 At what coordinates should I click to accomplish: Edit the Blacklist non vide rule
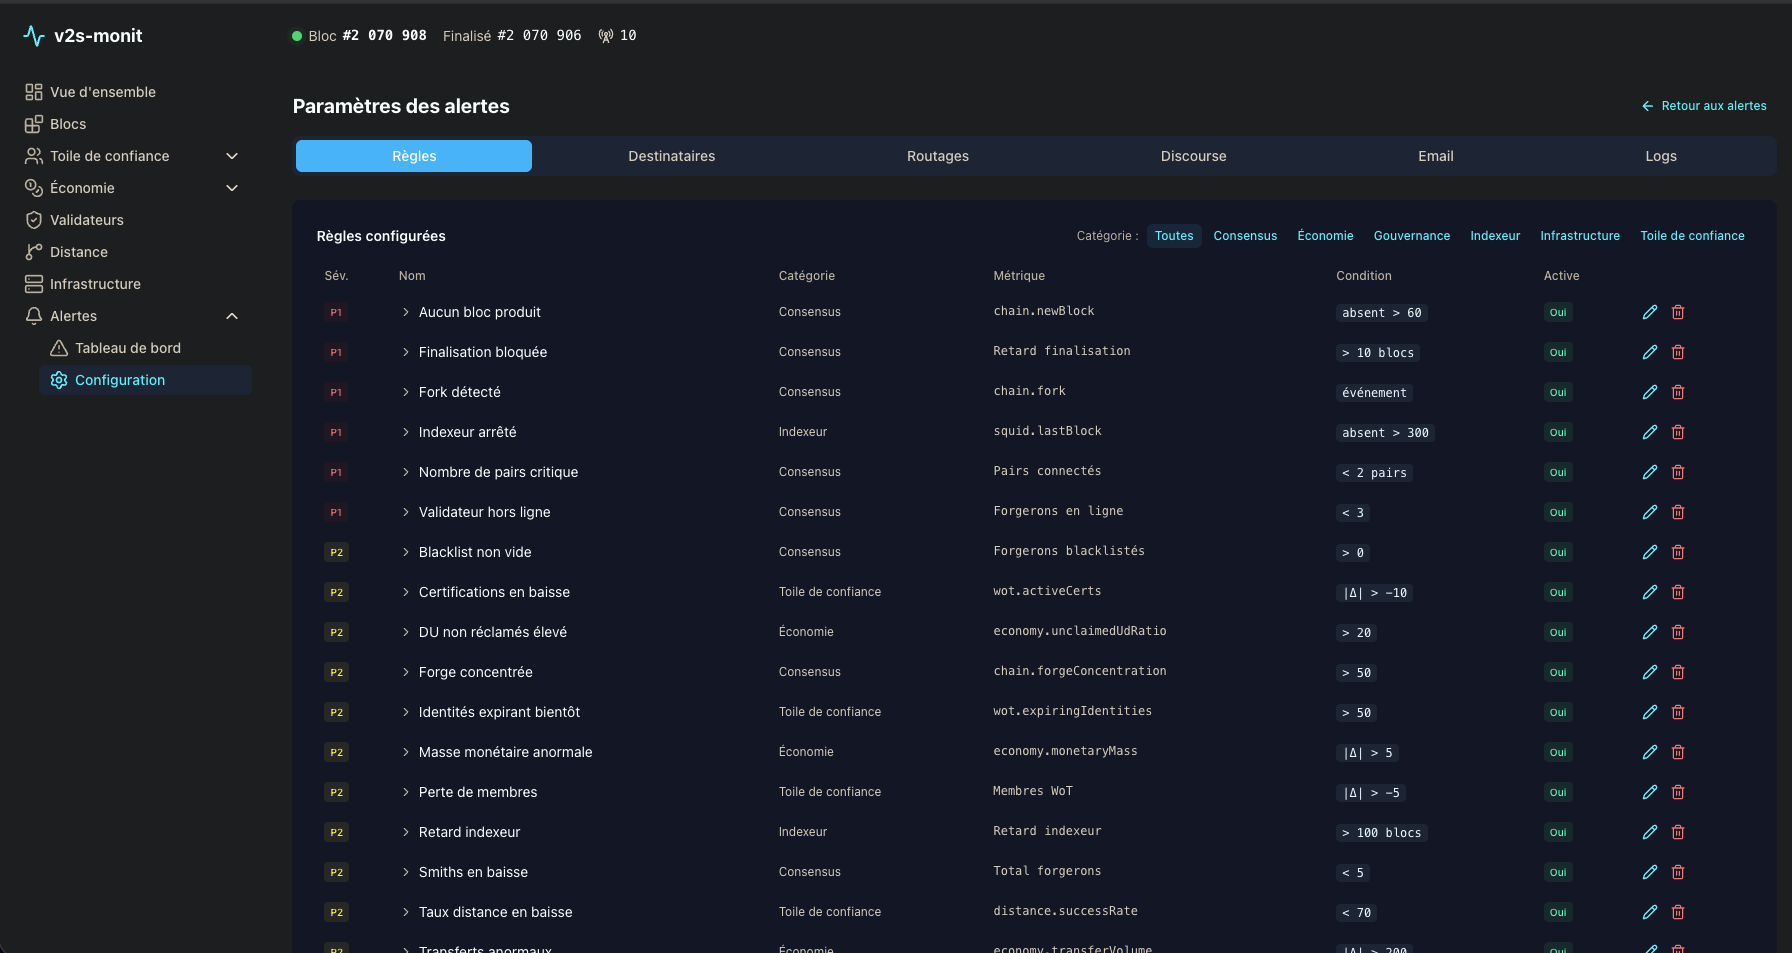[1650, 552]
